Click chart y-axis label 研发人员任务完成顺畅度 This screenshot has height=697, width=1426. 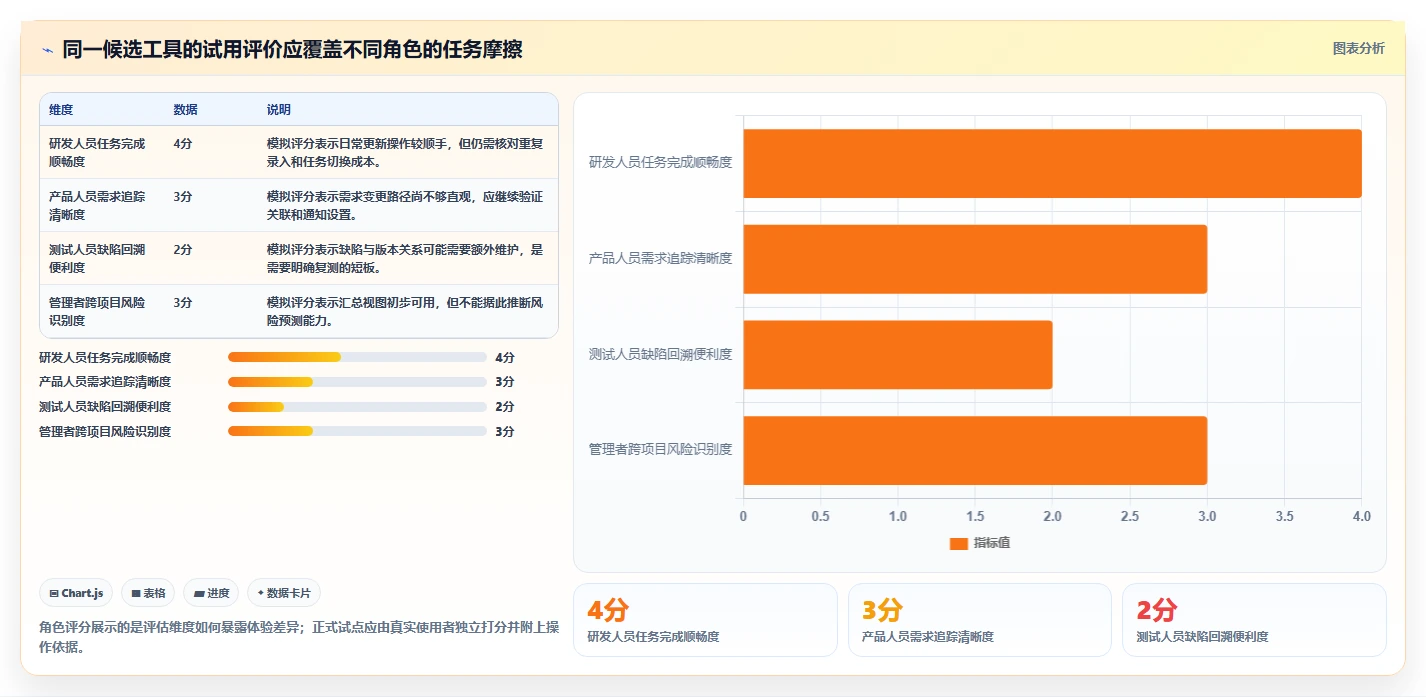pos(660,162)
